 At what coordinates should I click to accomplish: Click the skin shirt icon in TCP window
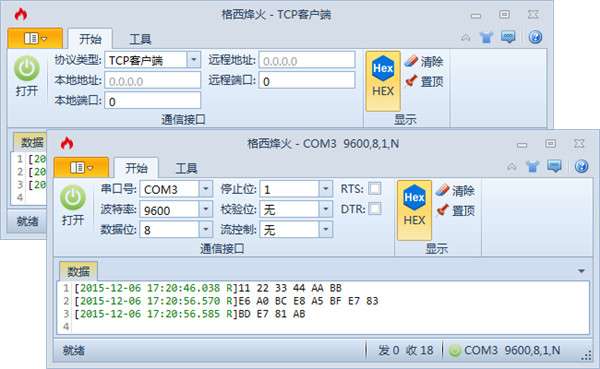[x=486, y=38]
